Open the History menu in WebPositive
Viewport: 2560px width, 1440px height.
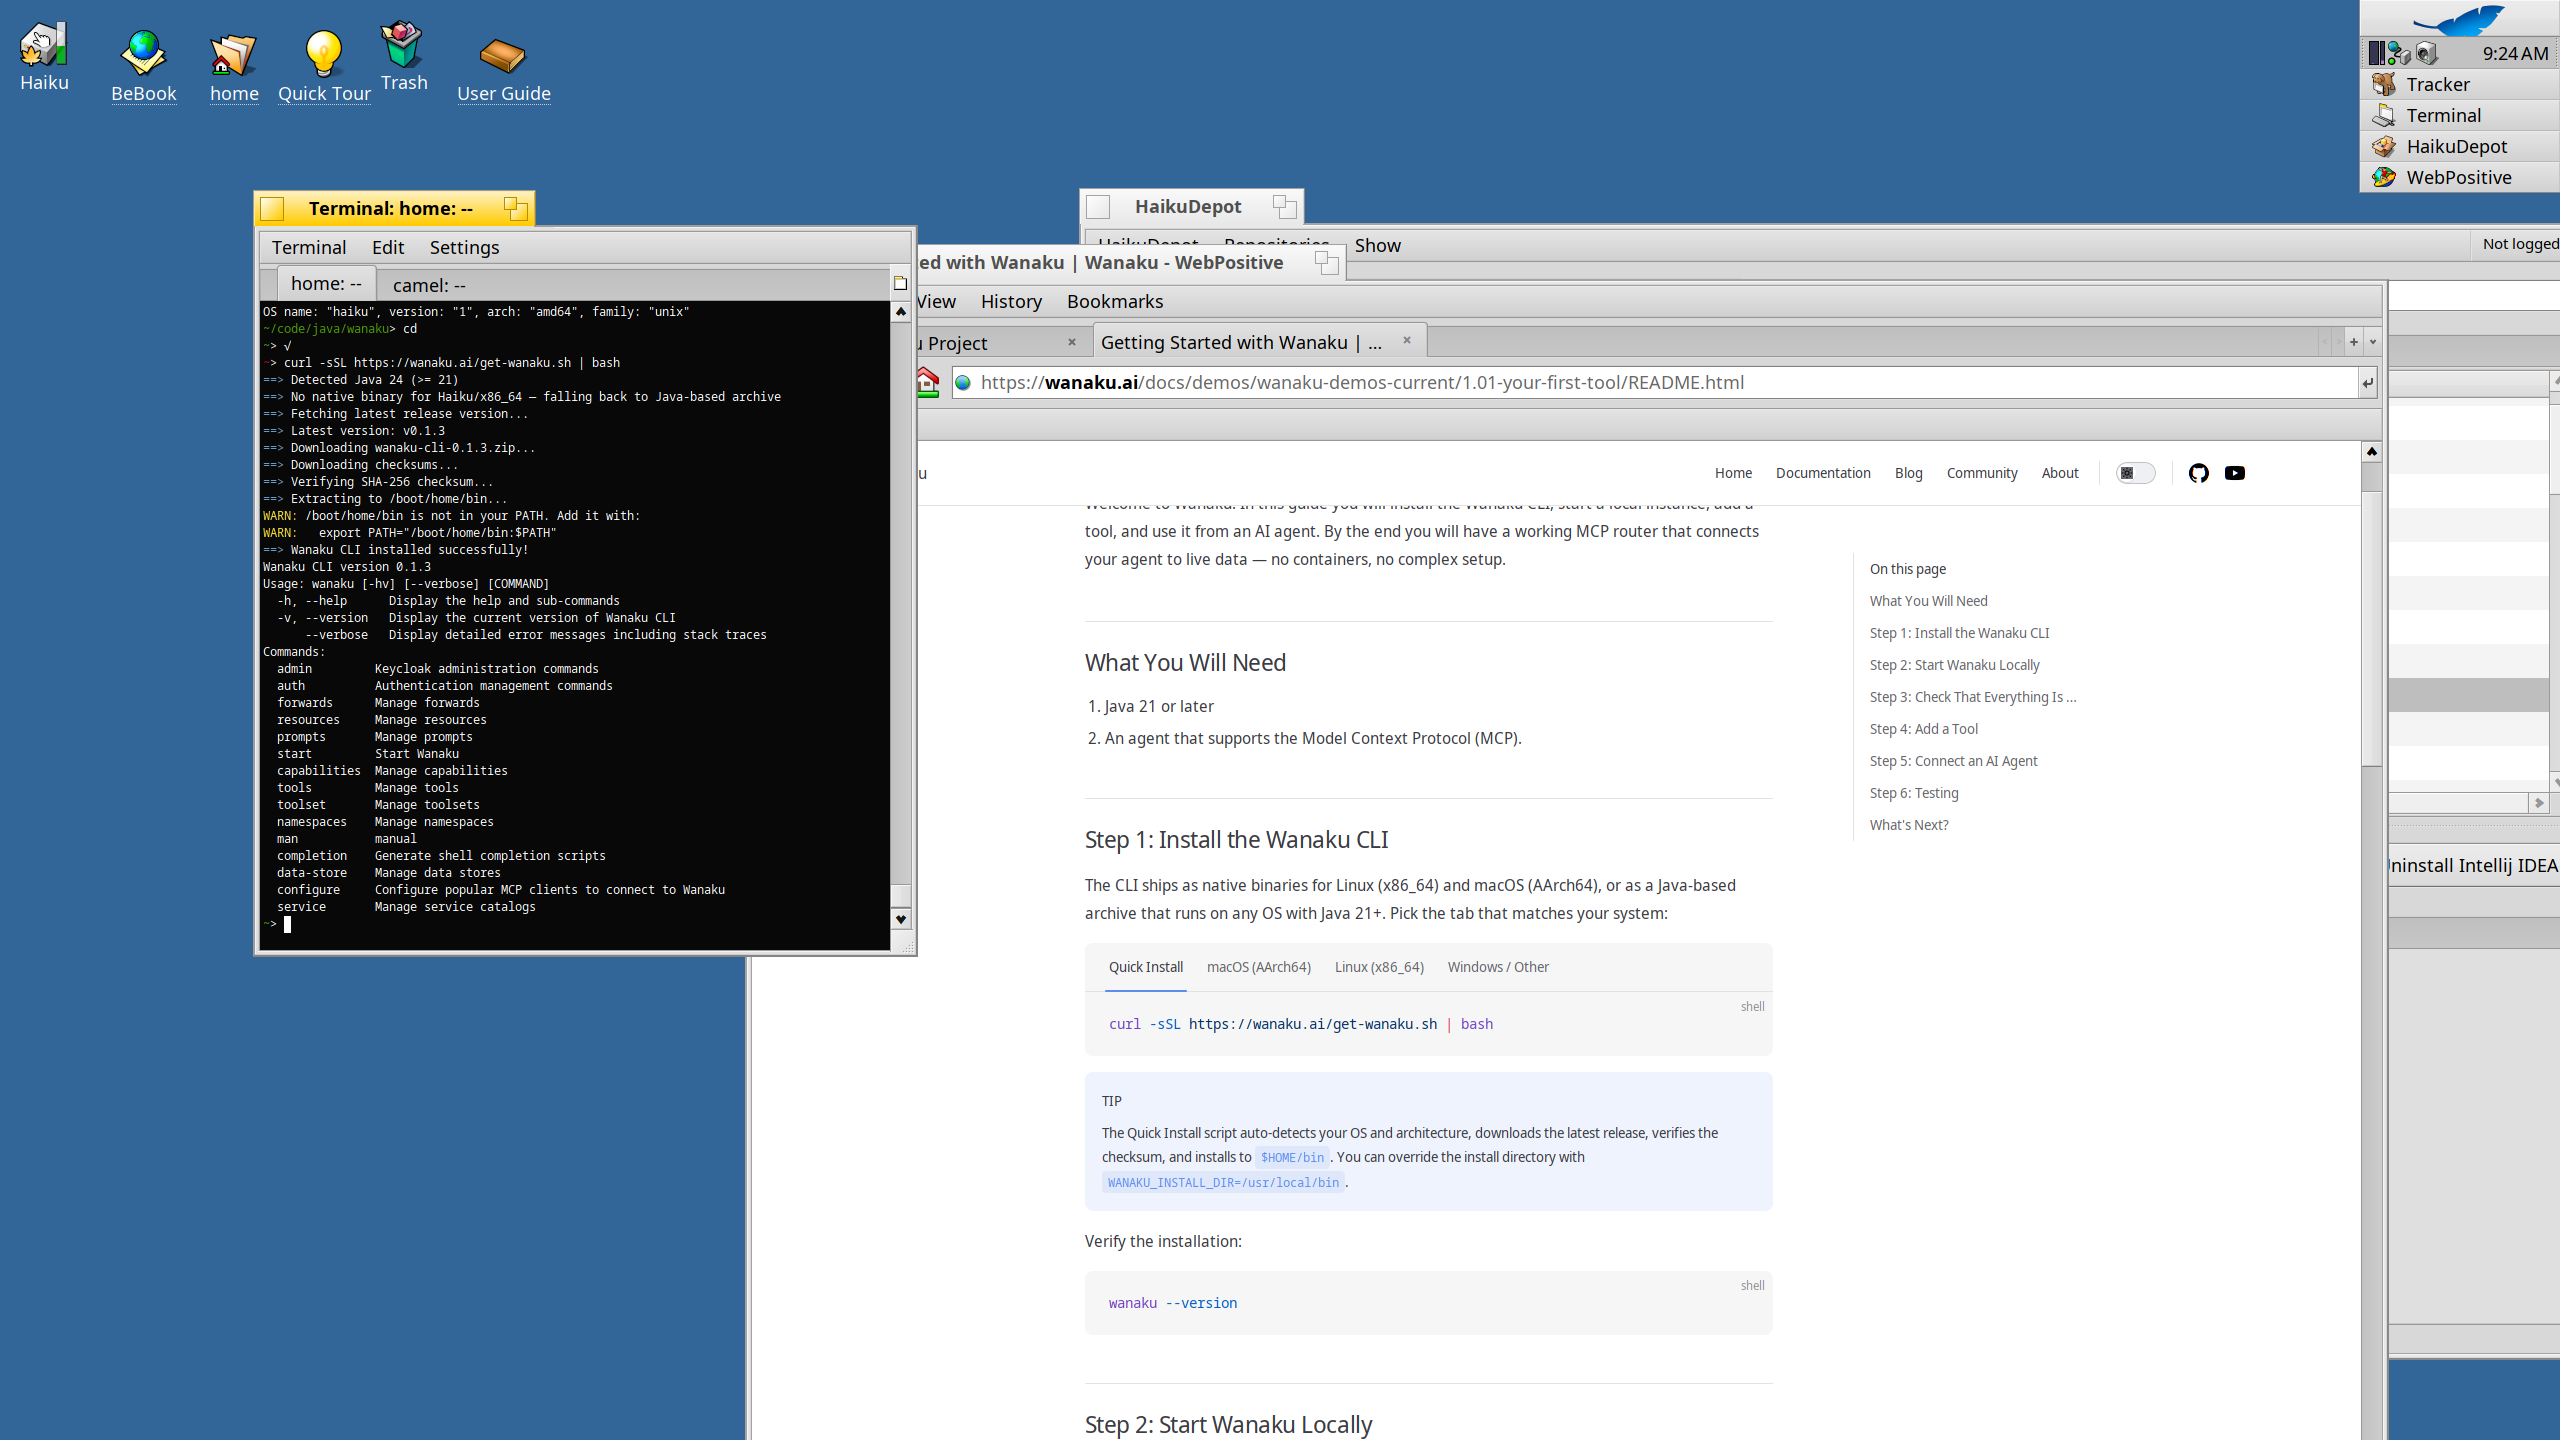1011,301
